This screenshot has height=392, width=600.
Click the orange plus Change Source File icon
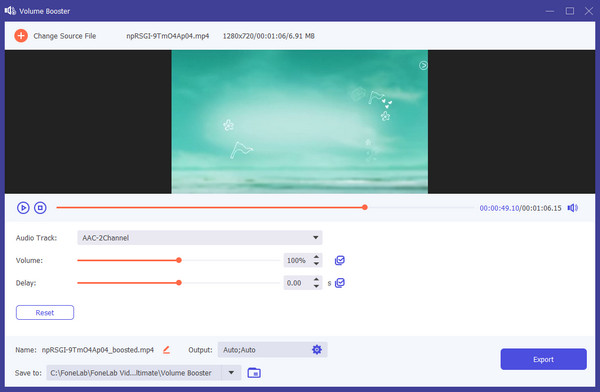click(21, 36)
